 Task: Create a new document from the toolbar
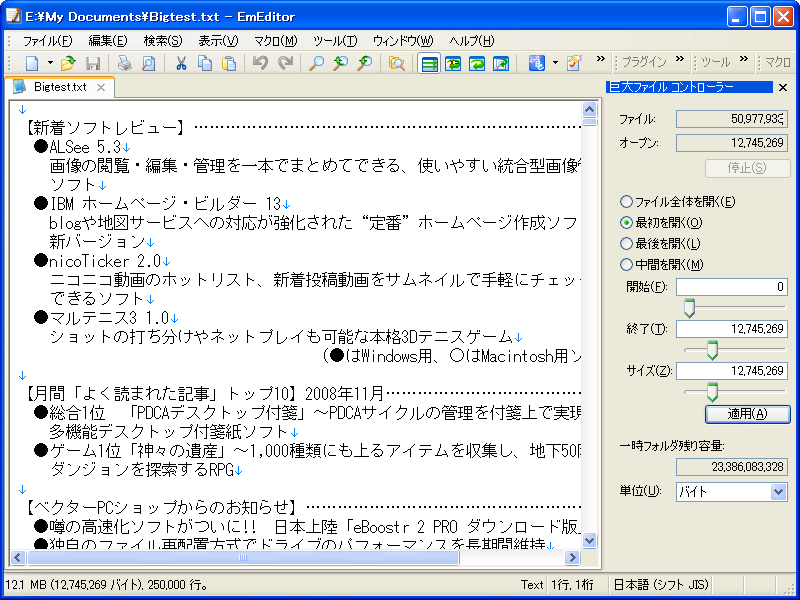tap(32, 63)
